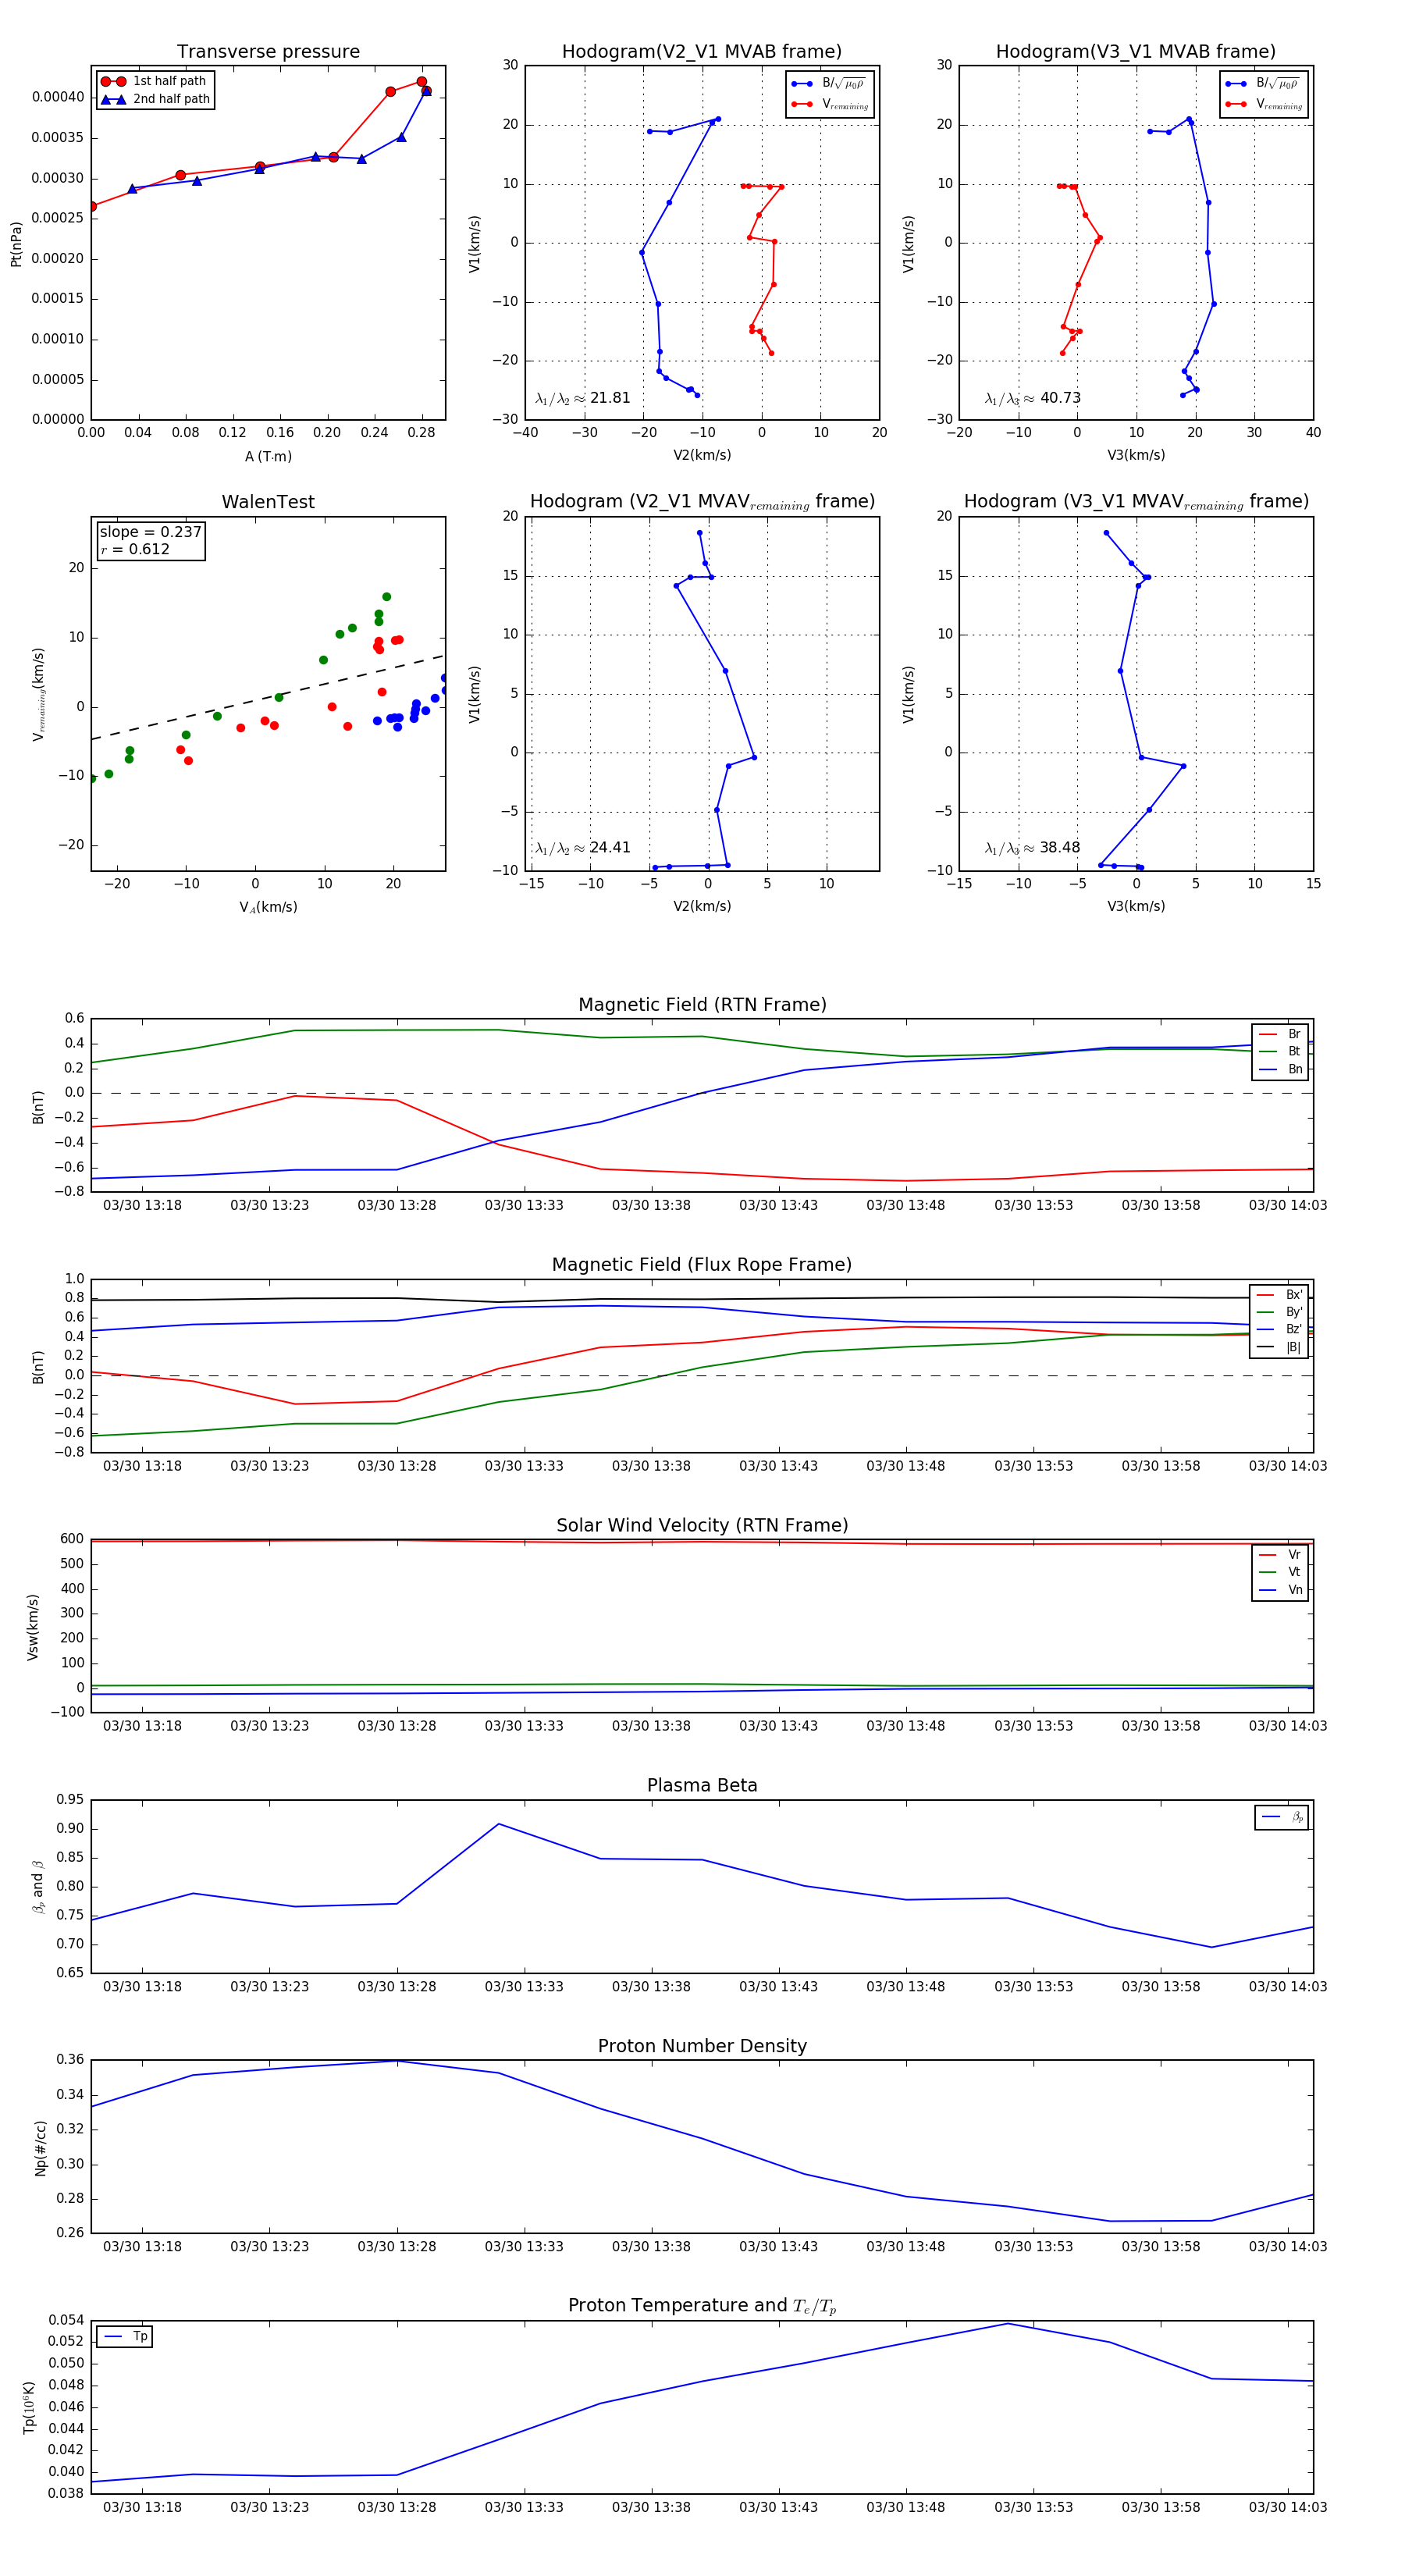Click the Bx' legend entry
The height and width of the screenshot is (2576, 1405).
(1280, 1295)
